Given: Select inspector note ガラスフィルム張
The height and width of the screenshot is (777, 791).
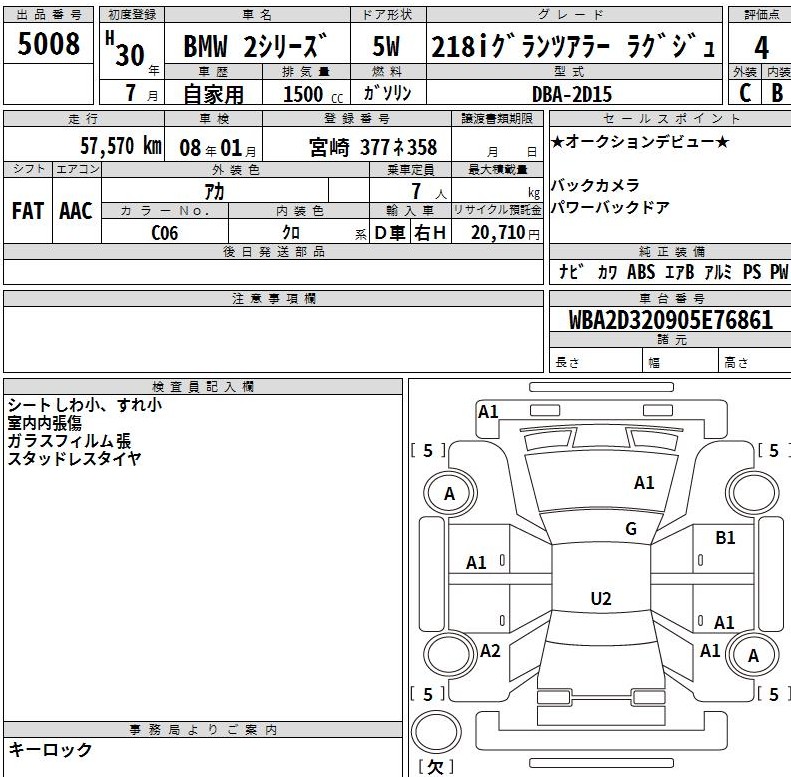Looking at the screenshot, I should [x=69, y=441].
